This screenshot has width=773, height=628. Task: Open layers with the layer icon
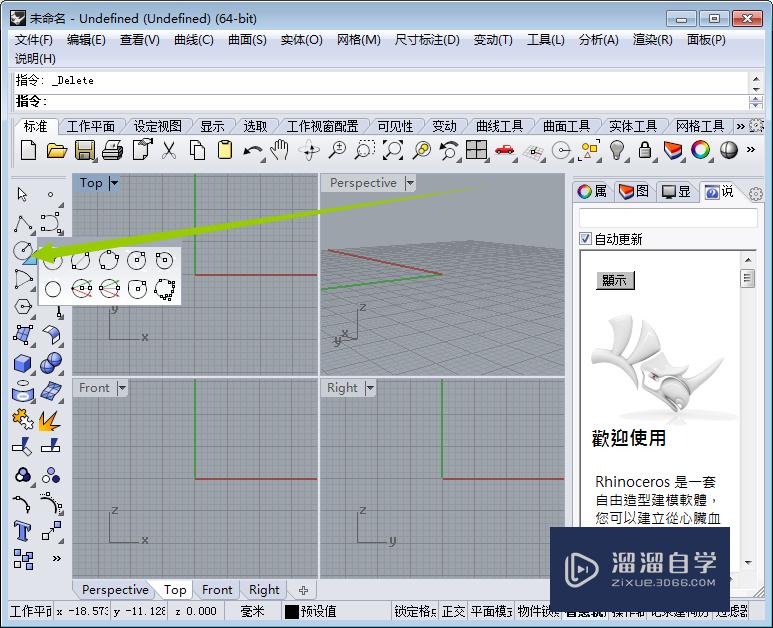click(672, 150)
